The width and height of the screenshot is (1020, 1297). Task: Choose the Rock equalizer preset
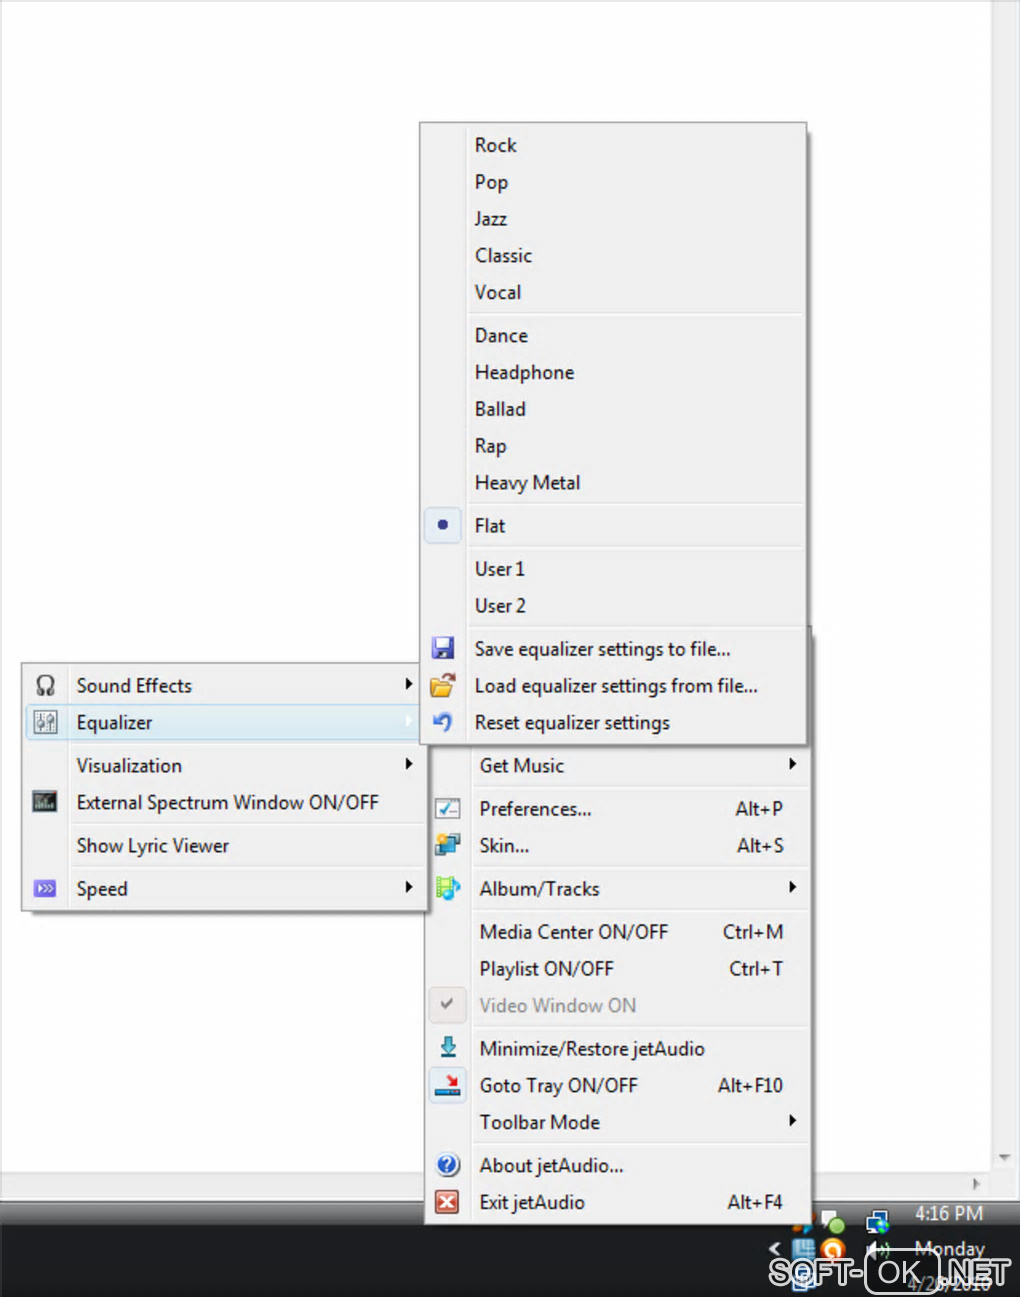coord(613,145)
